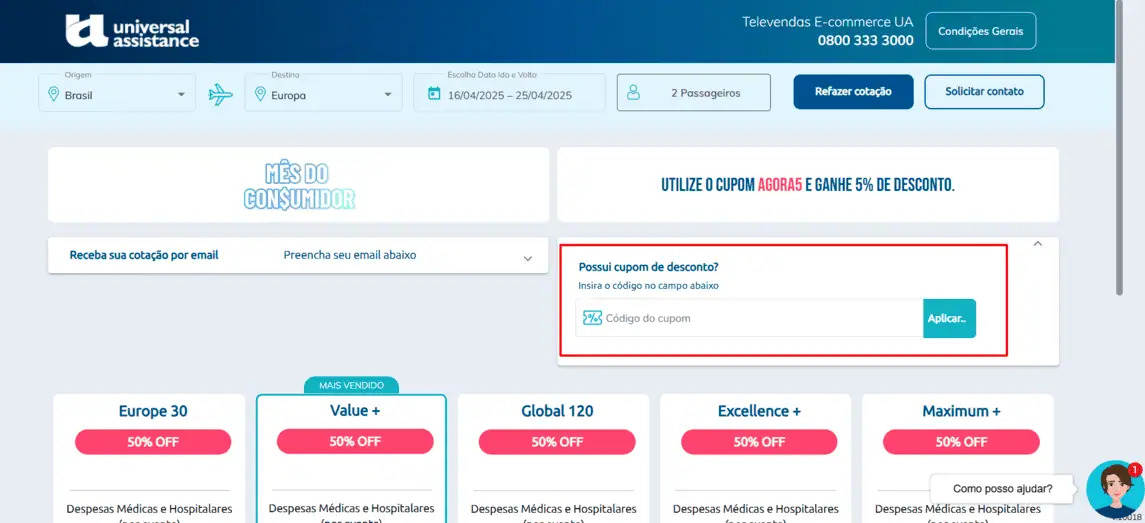Select the Excellence + plan title
1145x523 pixels.
click(x=759, y=411)
